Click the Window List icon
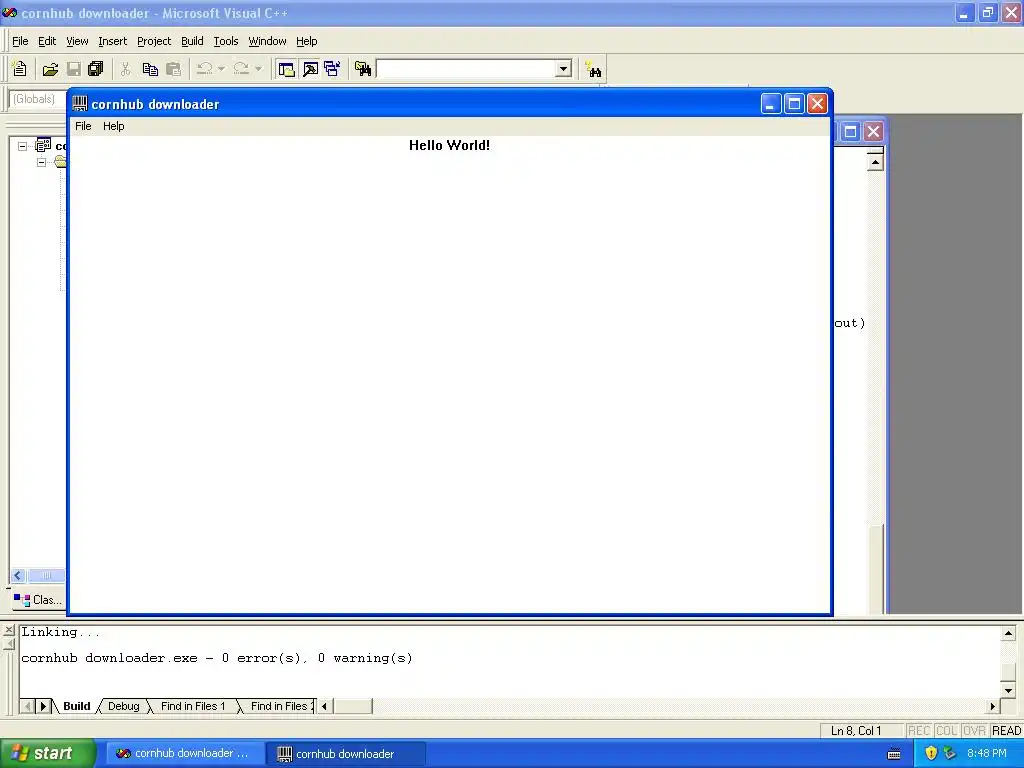The width and height of the screenshot is (1024, 768). 332,69
